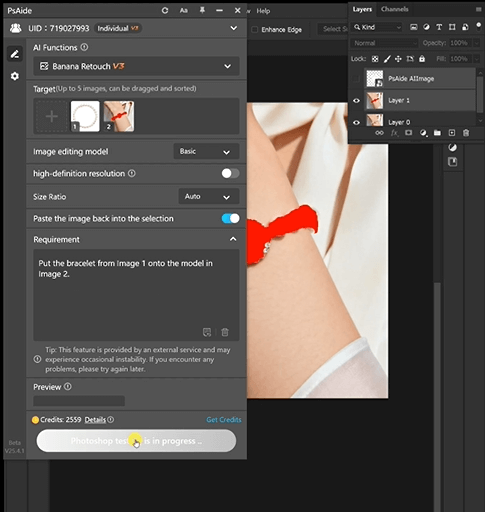
Task: Click the Preview info icon
Action: [68, 387]
